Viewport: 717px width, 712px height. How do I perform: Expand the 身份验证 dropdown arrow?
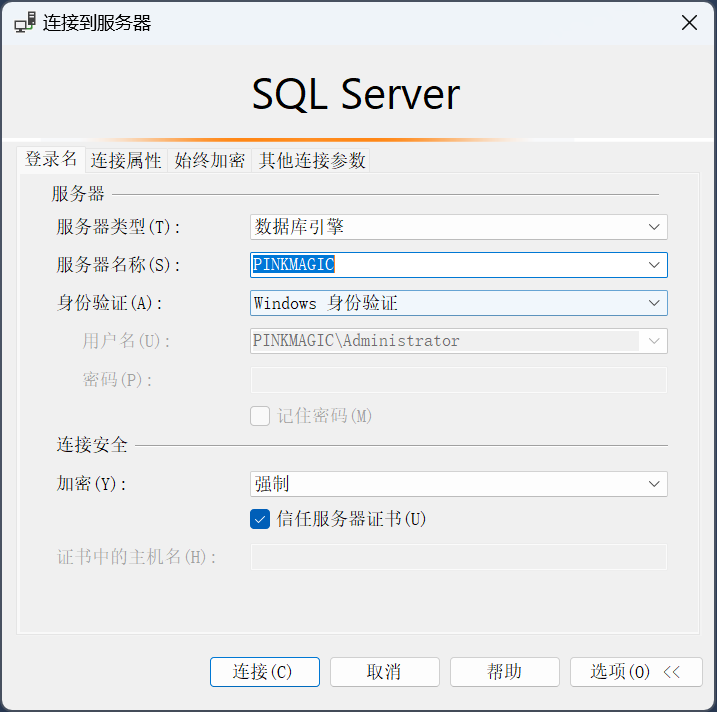(654, 303)
